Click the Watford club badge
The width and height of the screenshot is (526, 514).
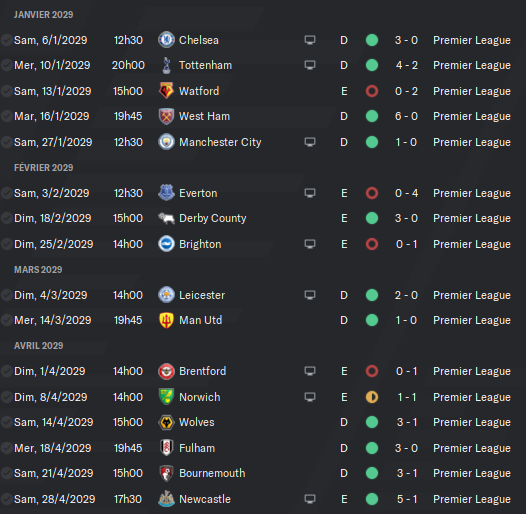(166, 91)
